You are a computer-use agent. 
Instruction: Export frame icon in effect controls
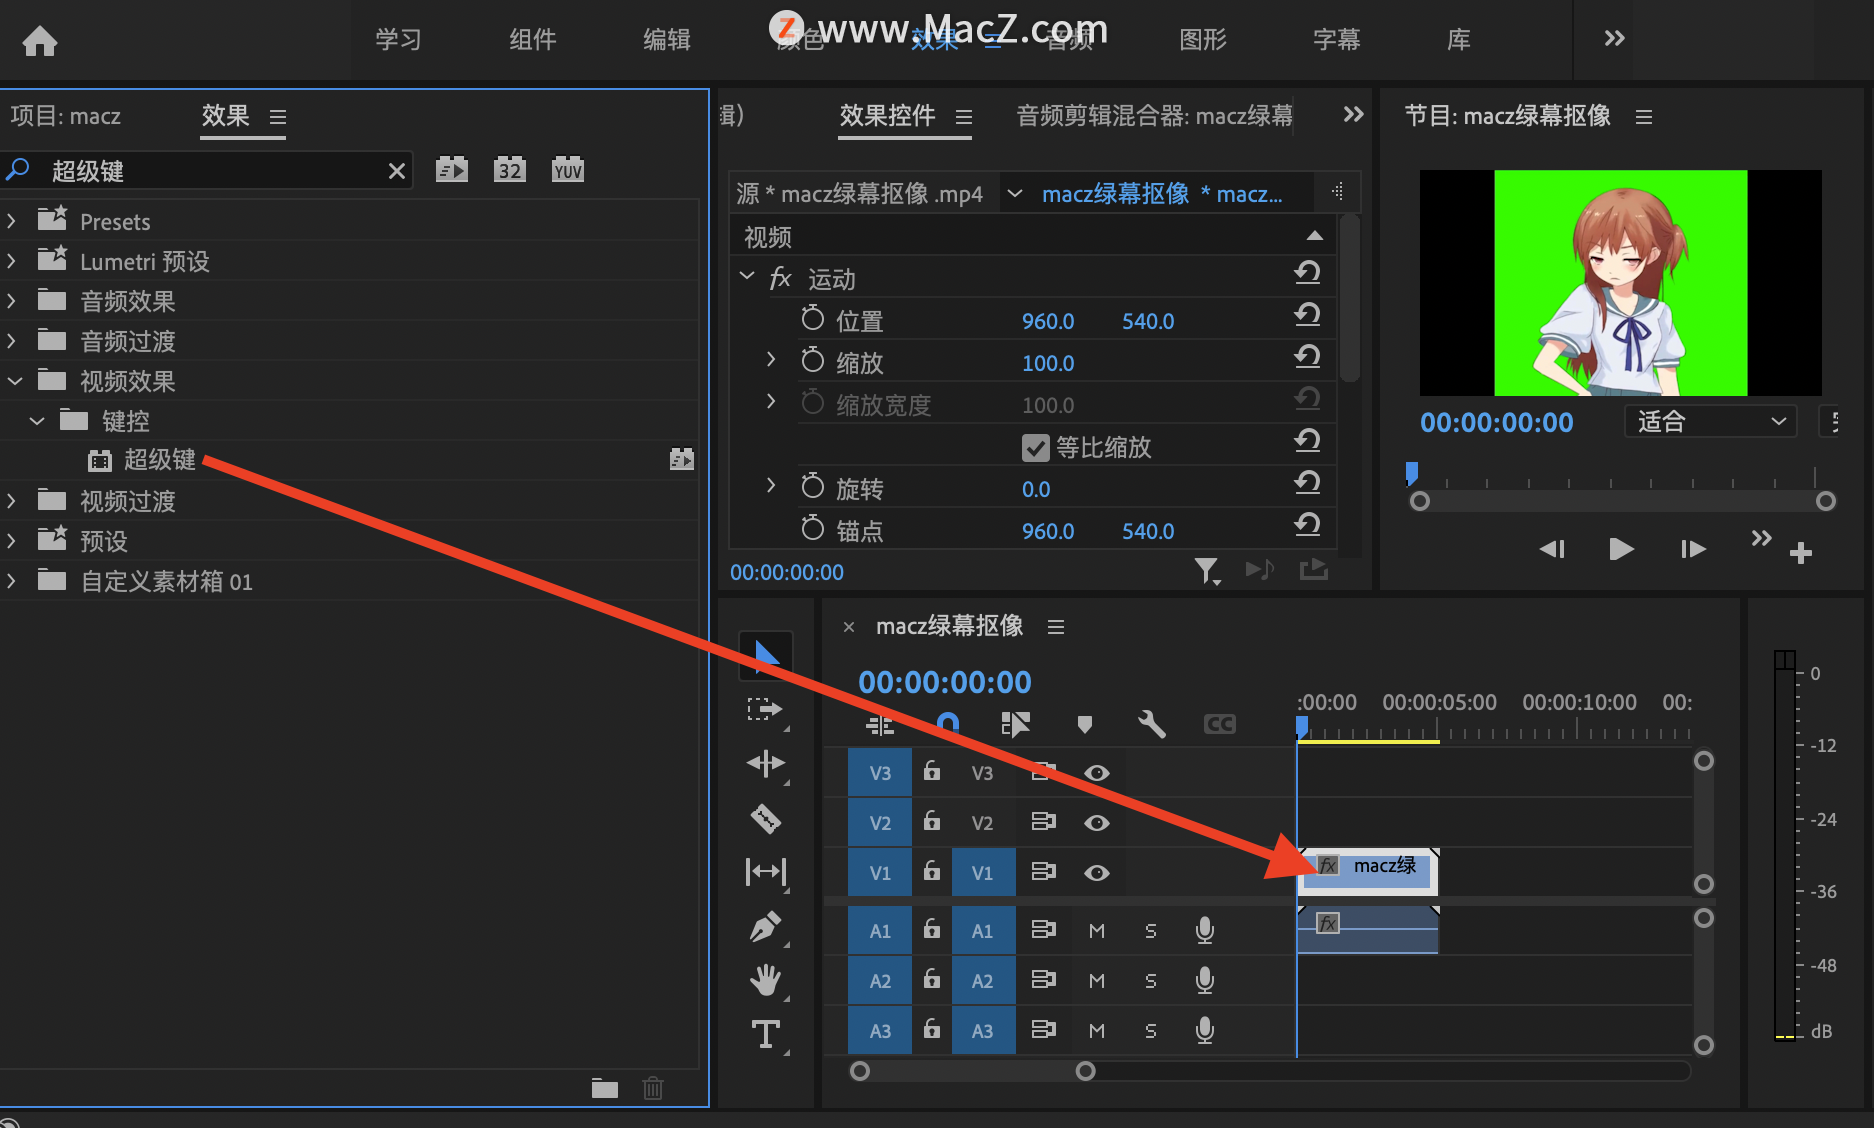pyautogui.click(x=1313, y=570)
